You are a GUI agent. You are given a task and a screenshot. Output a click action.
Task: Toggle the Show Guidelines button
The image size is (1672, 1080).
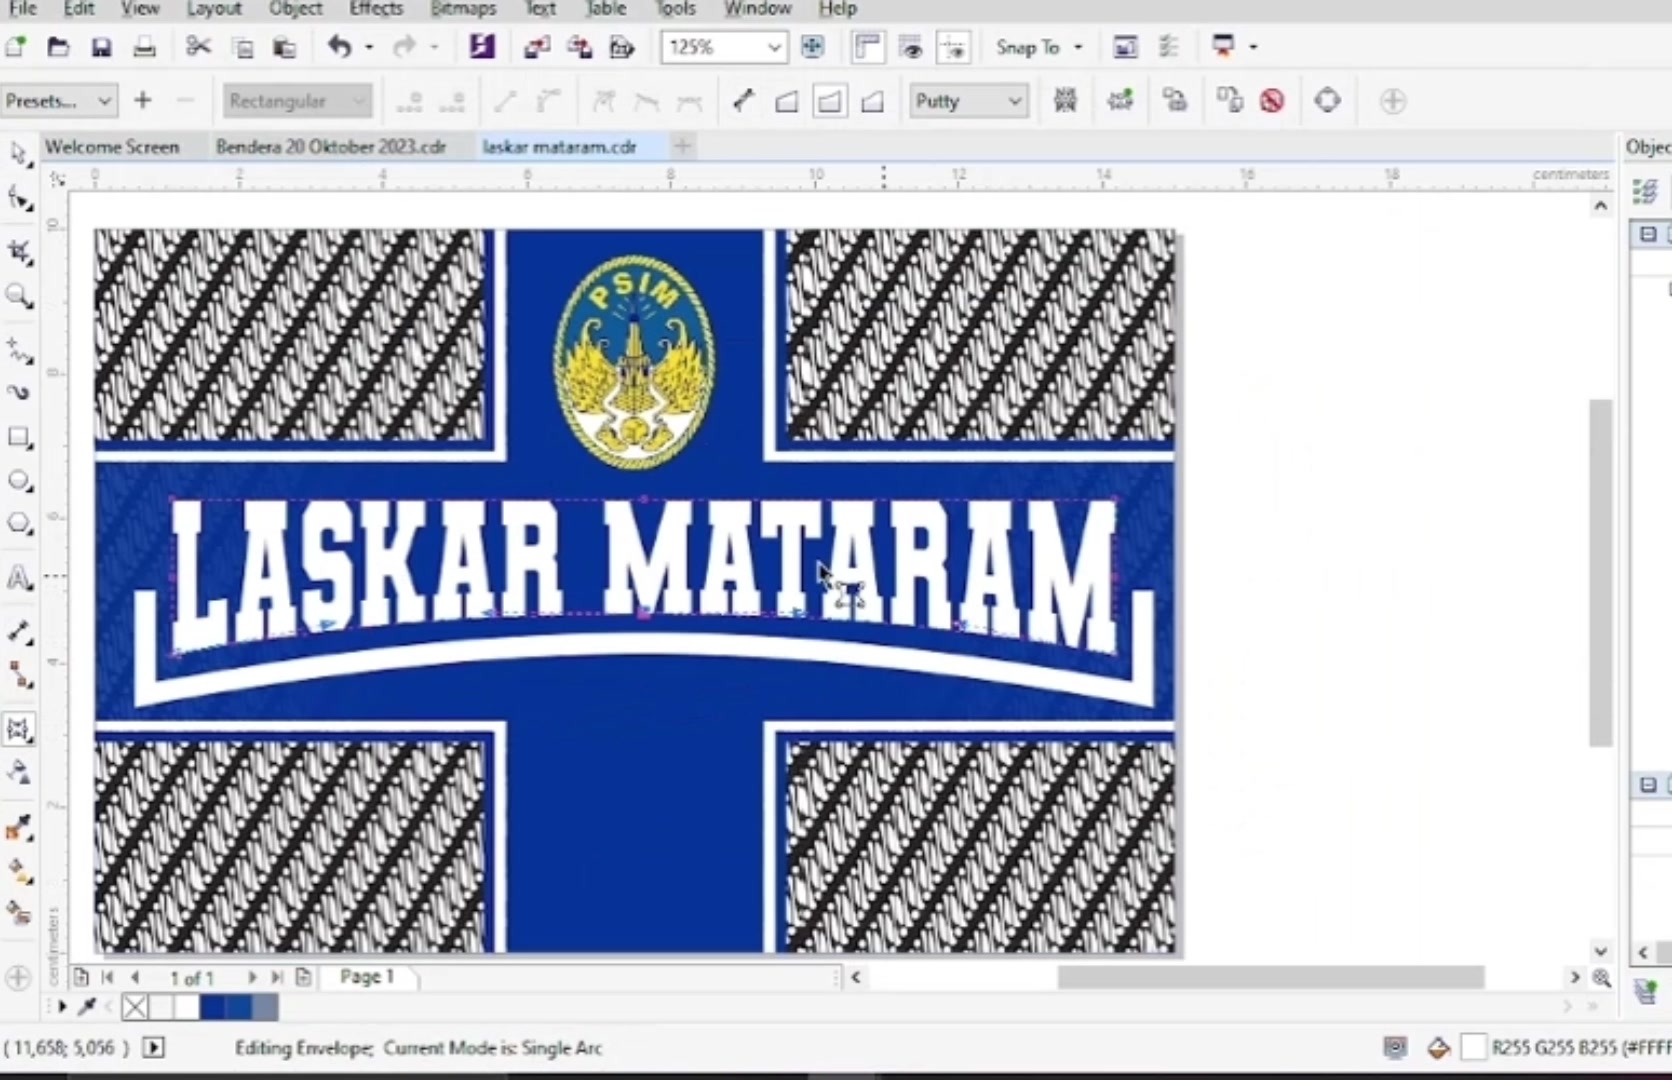pyautogui.click(x=953, y=47)
